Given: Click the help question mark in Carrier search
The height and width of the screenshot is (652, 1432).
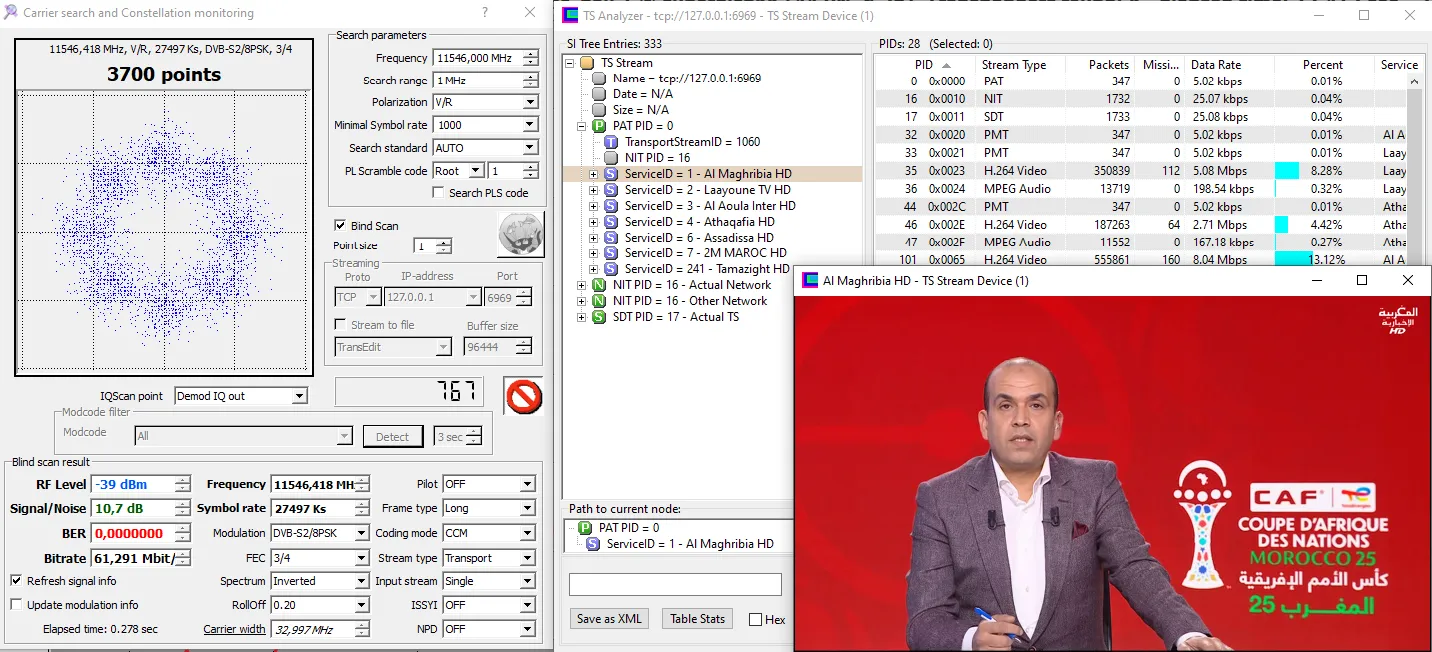Looking at the screenshot, I should pyautogui.click(x=485, y=13).
